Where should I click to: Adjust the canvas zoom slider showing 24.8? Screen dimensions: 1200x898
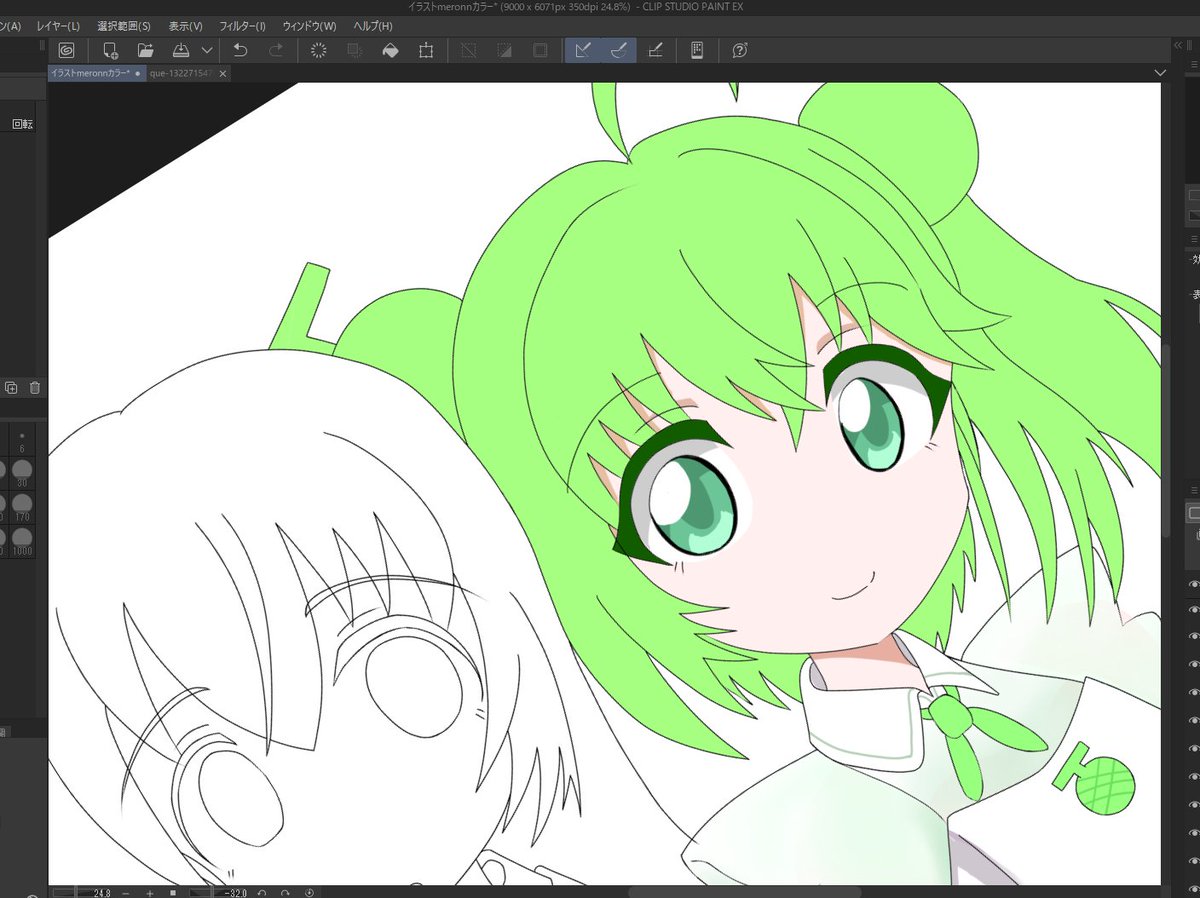pyautogui.click(x=84, y=891)
